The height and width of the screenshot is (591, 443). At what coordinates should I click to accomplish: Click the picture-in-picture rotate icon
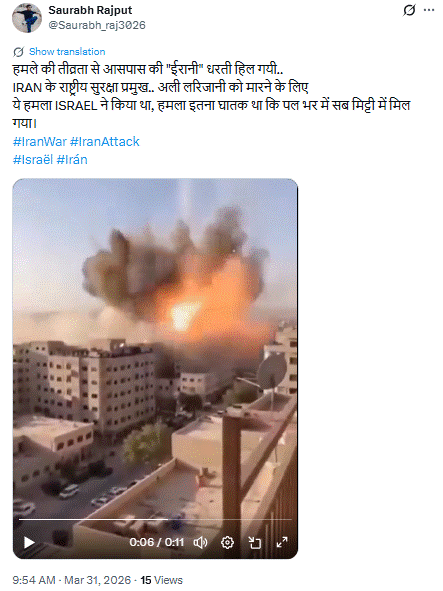point(254,542)
